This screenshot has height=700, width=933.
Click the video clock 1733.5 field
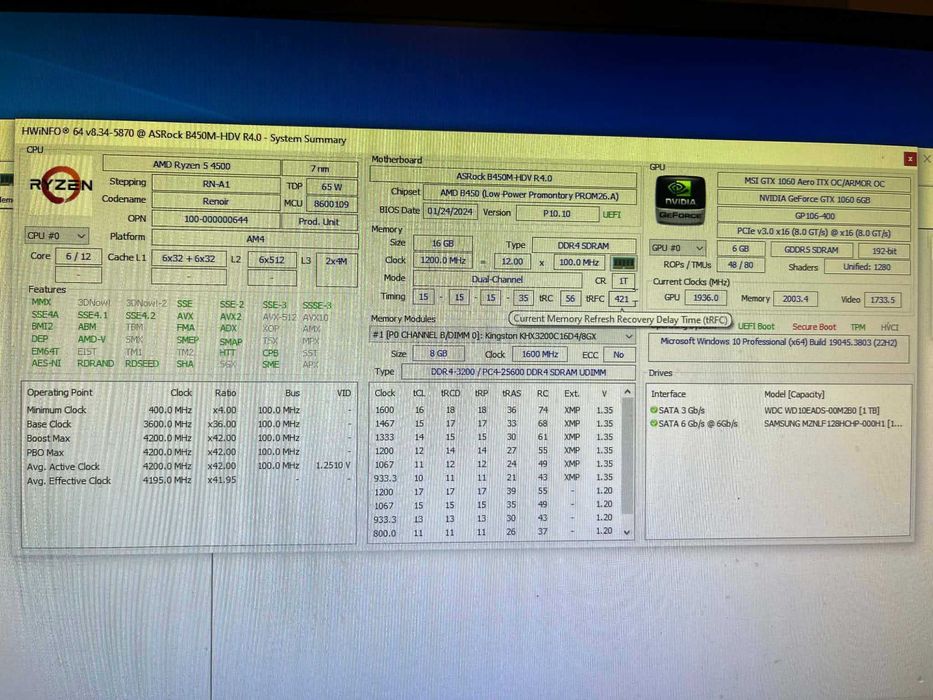point(882,299)
